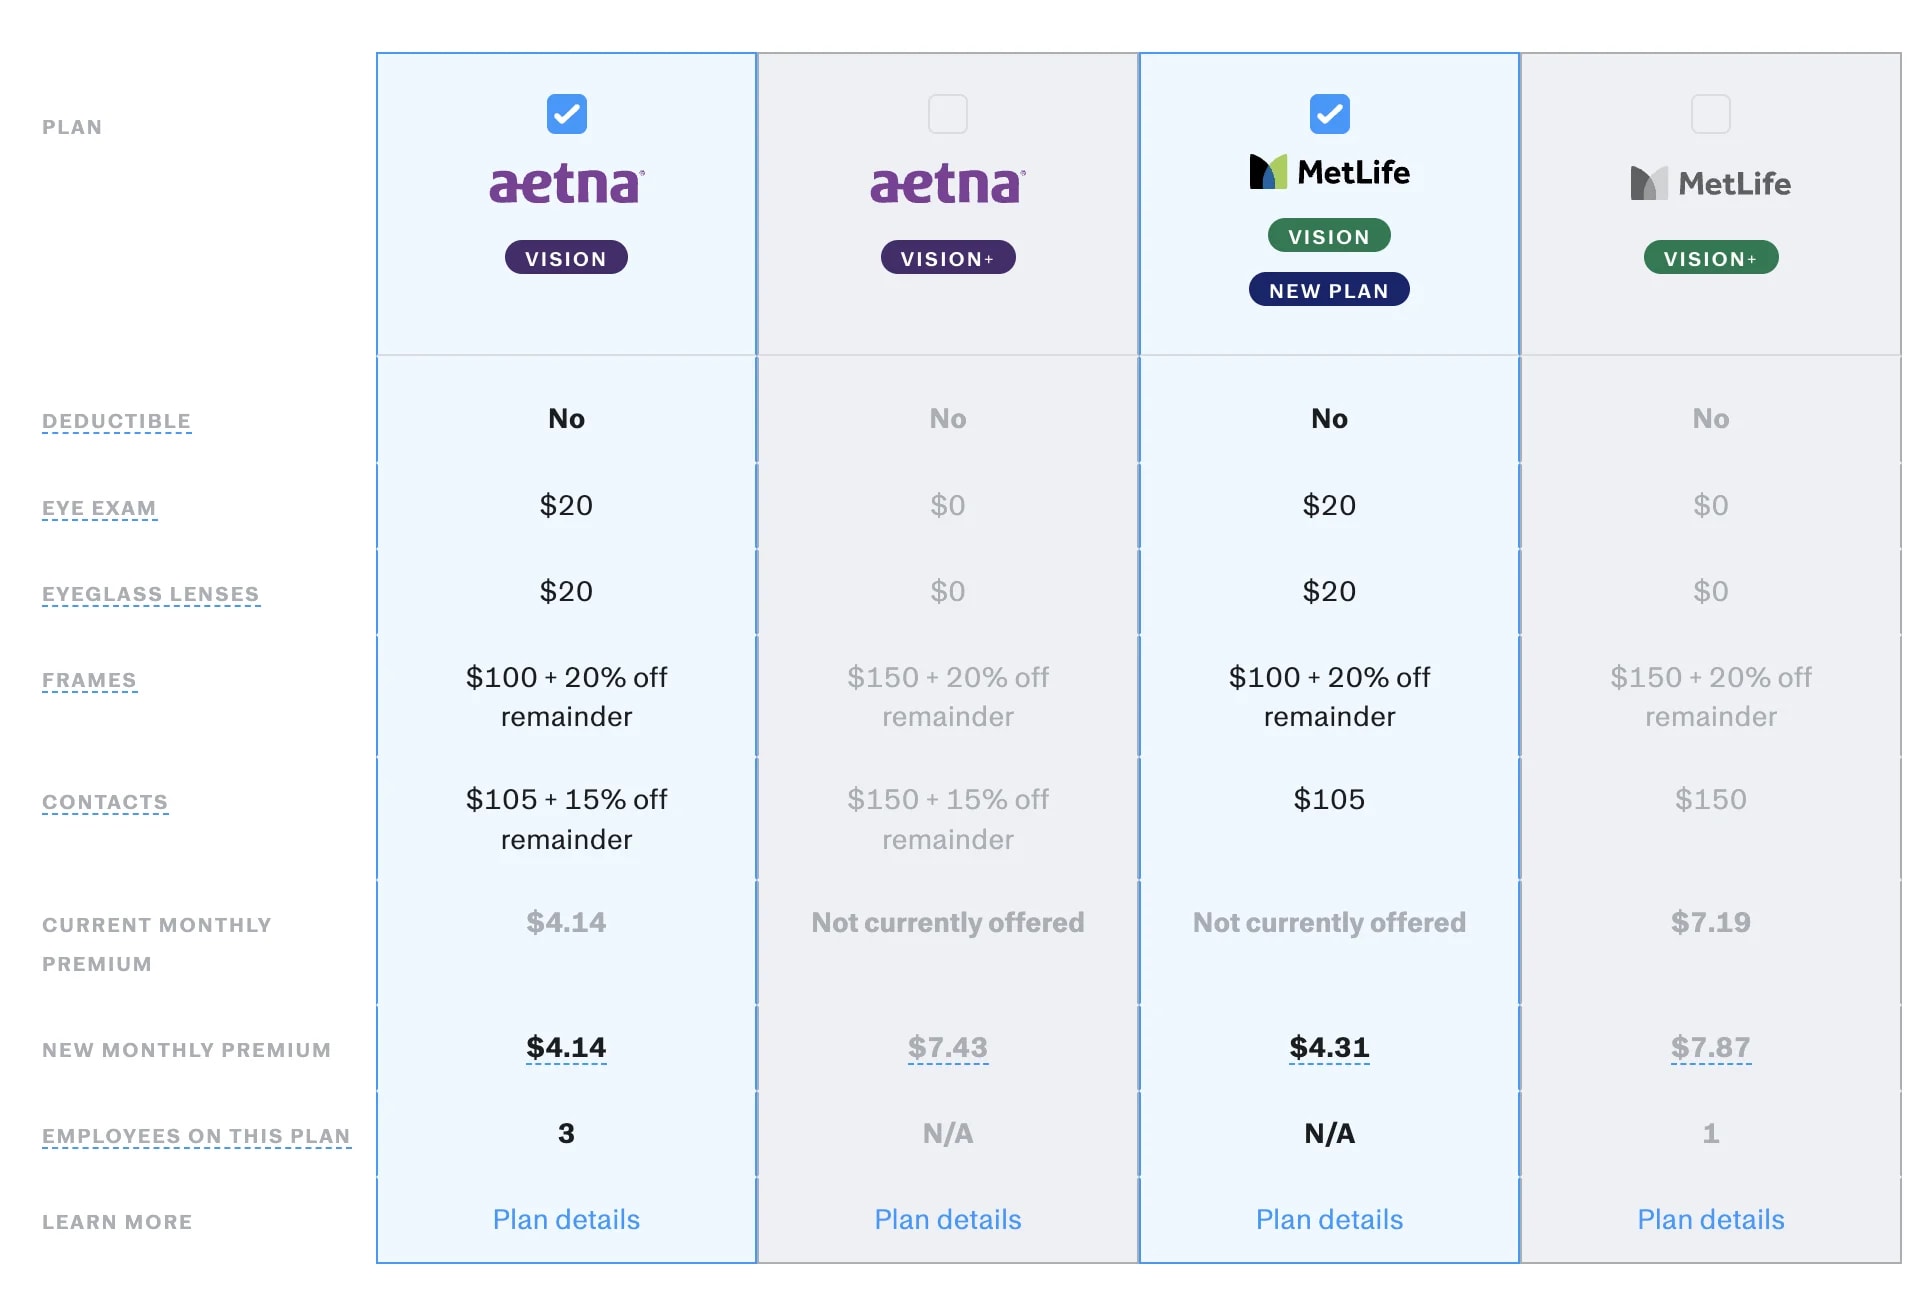Select the Aetna Vision+ plan checkbox
Viewport: 1928px width, 1290px height.
[947, 114]
